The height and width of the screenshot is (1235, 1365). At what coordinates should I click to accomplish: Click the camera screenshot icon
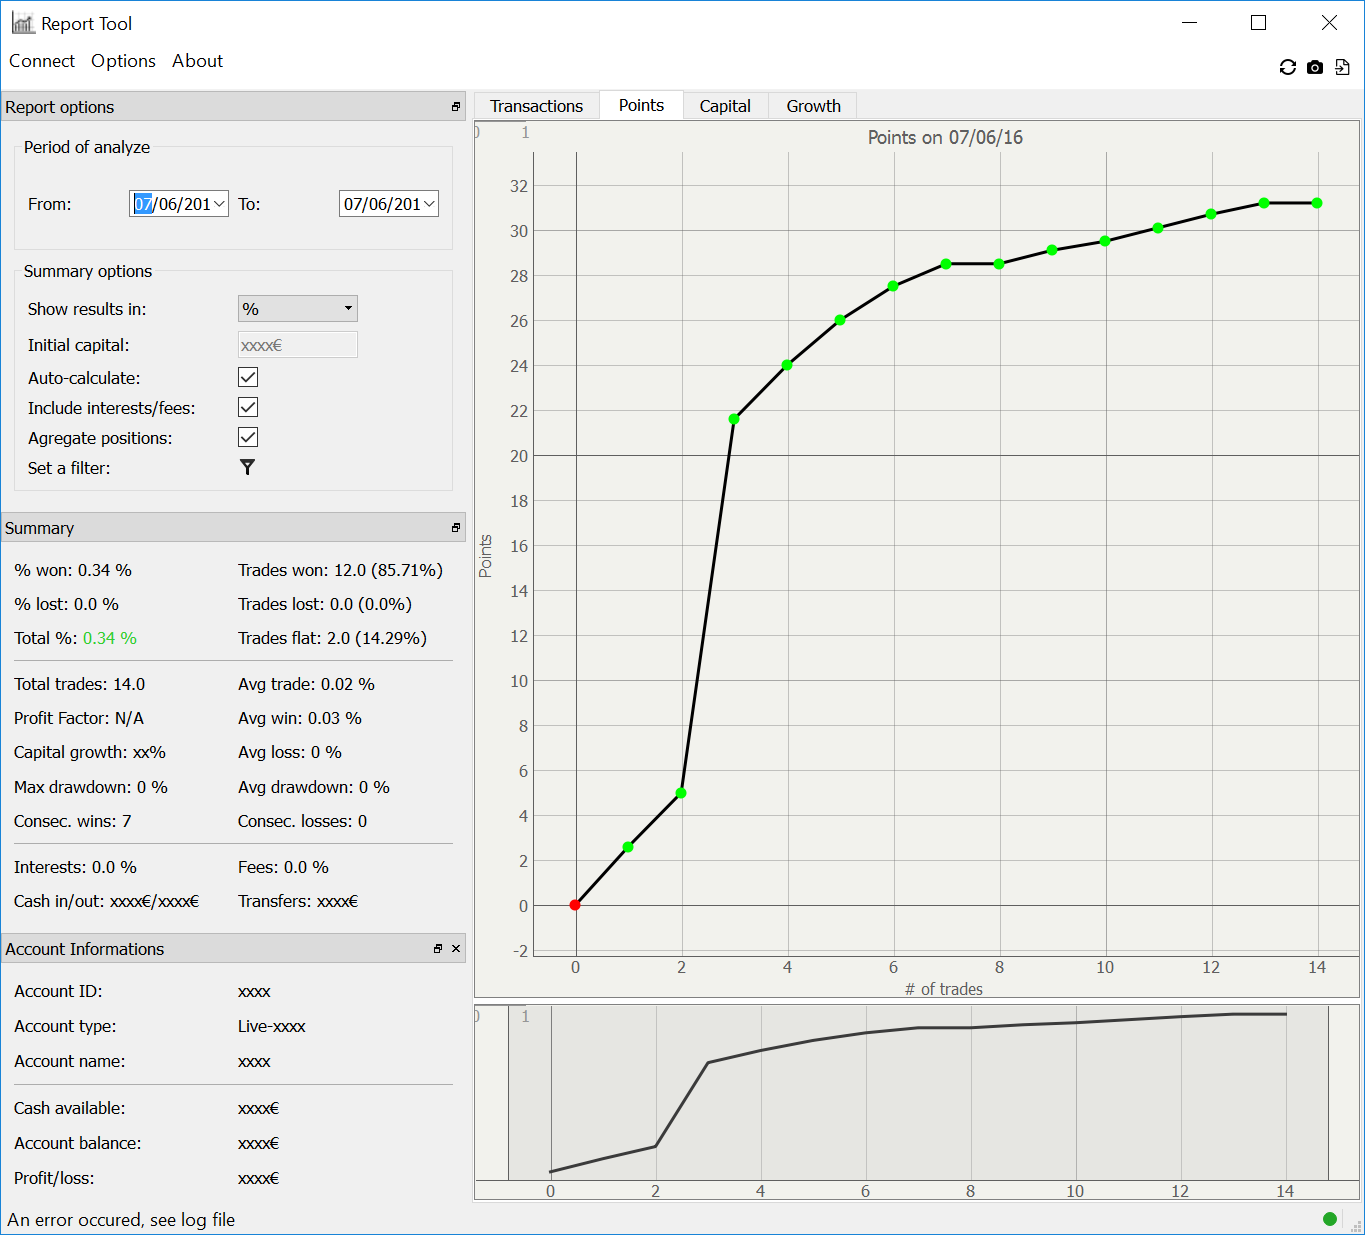(x=1315, y=67)
